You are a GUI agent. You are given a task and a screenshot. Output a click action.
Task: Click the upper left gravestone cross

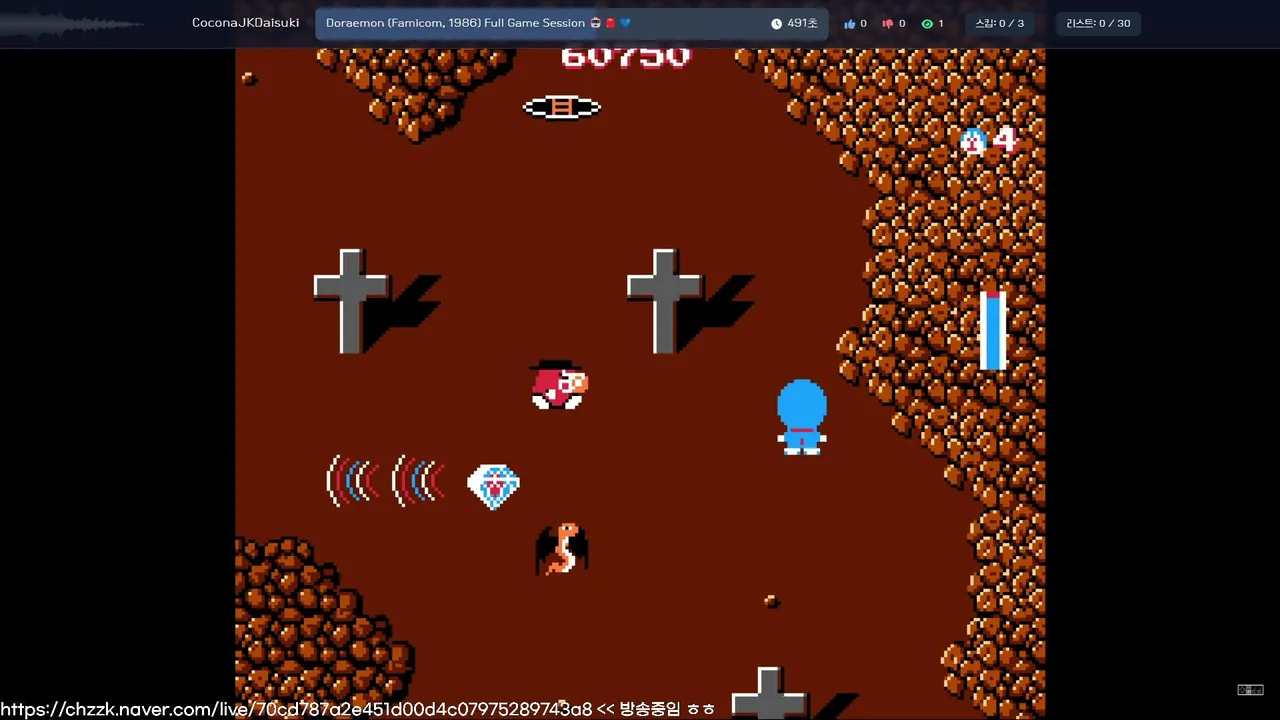(x=351, y=301)
